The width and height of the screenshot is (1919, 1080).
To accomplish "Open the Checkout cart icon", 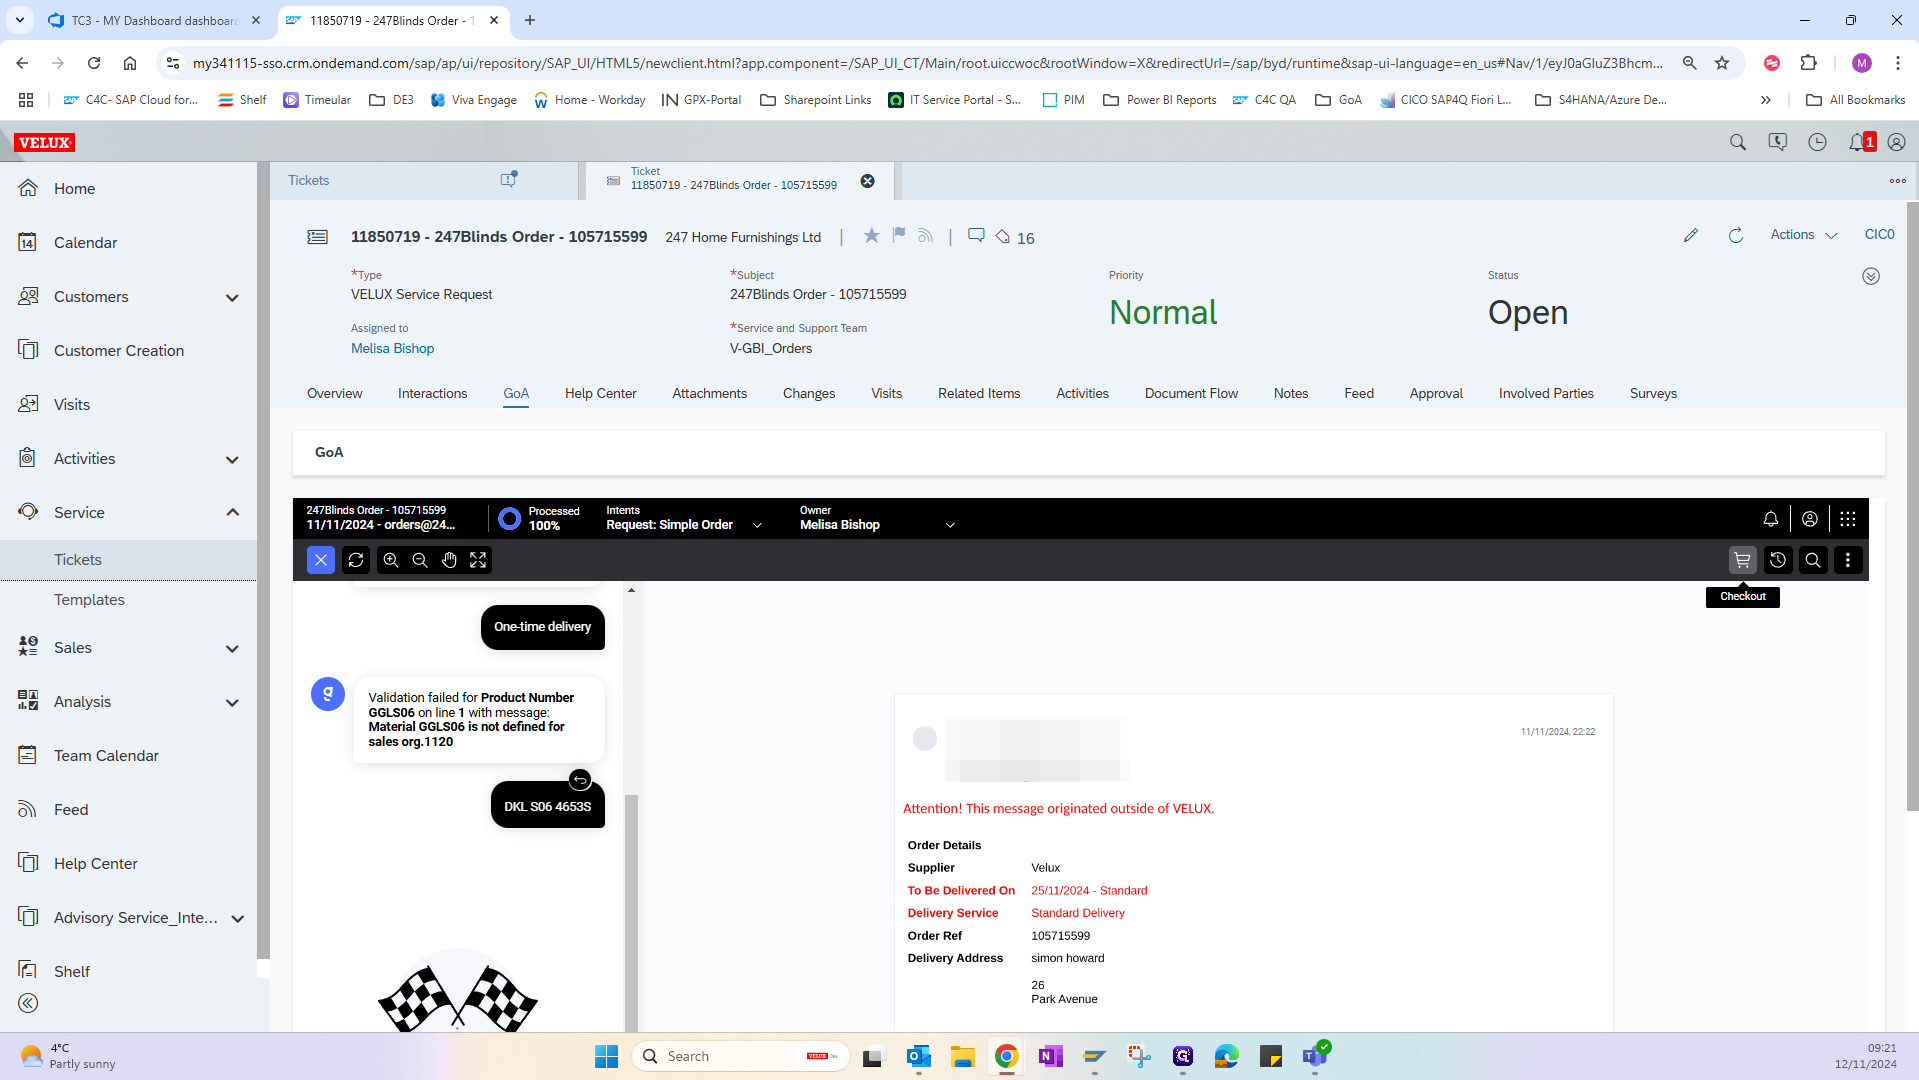I will click(x=1742, y=560).
